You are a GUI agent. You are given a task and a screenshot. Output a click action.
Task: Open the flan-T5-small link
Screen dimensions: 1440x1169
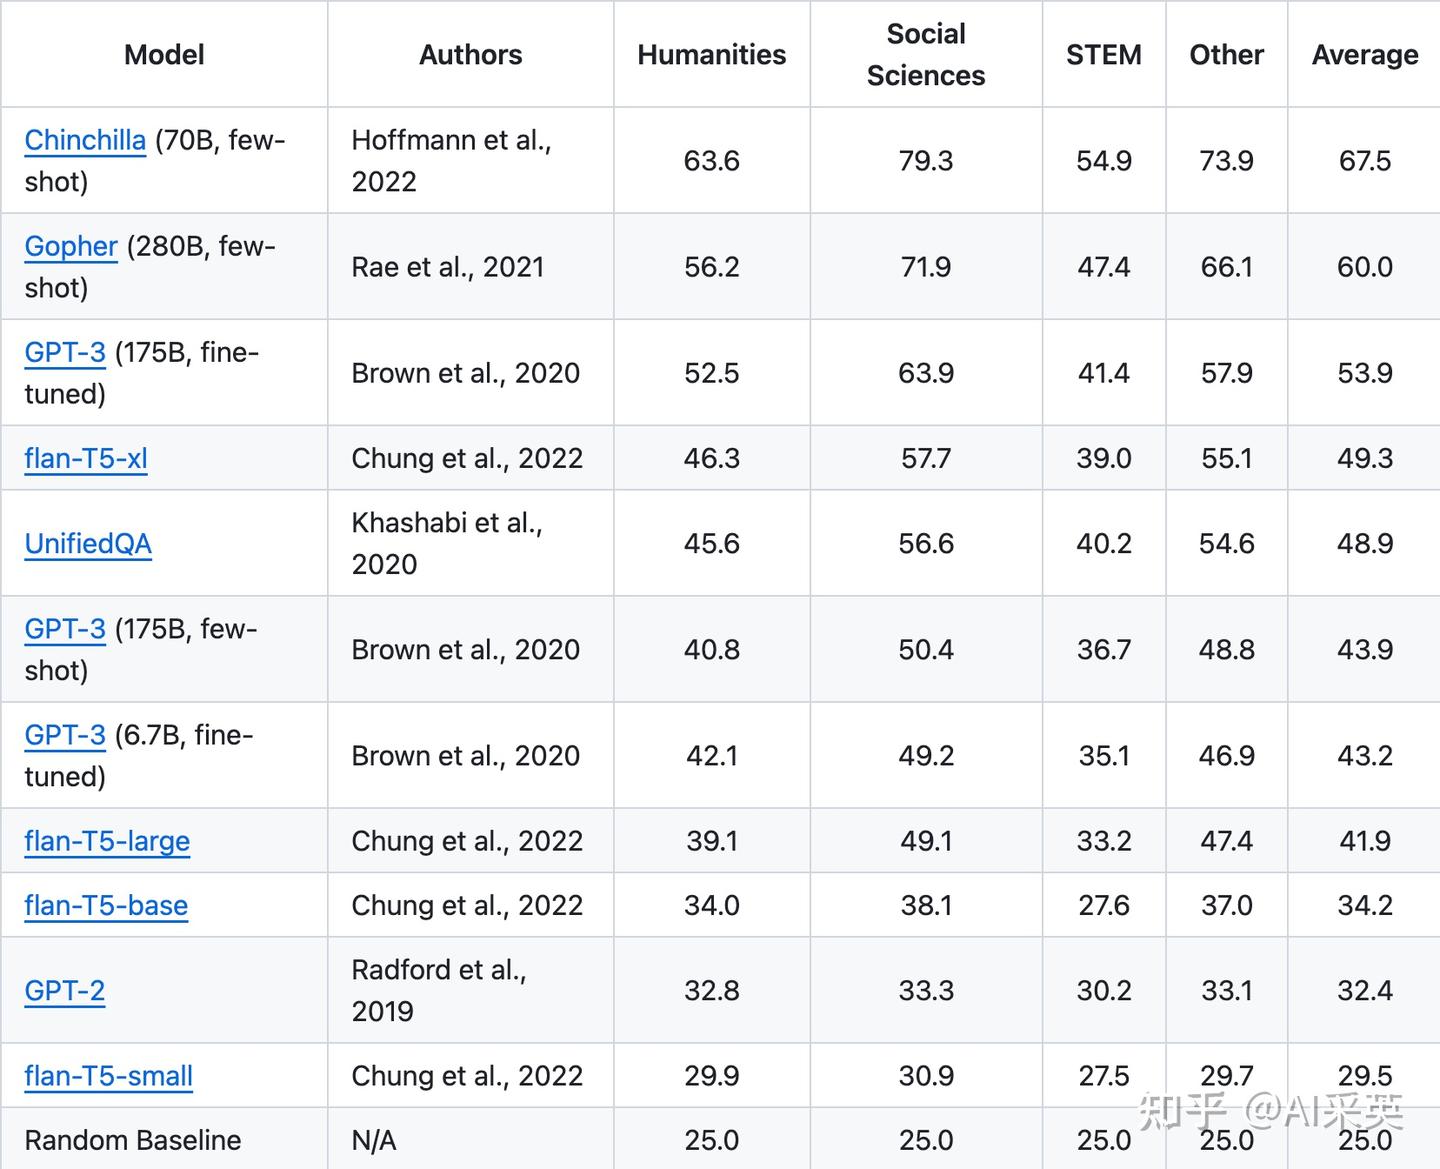click(109, 1076)
